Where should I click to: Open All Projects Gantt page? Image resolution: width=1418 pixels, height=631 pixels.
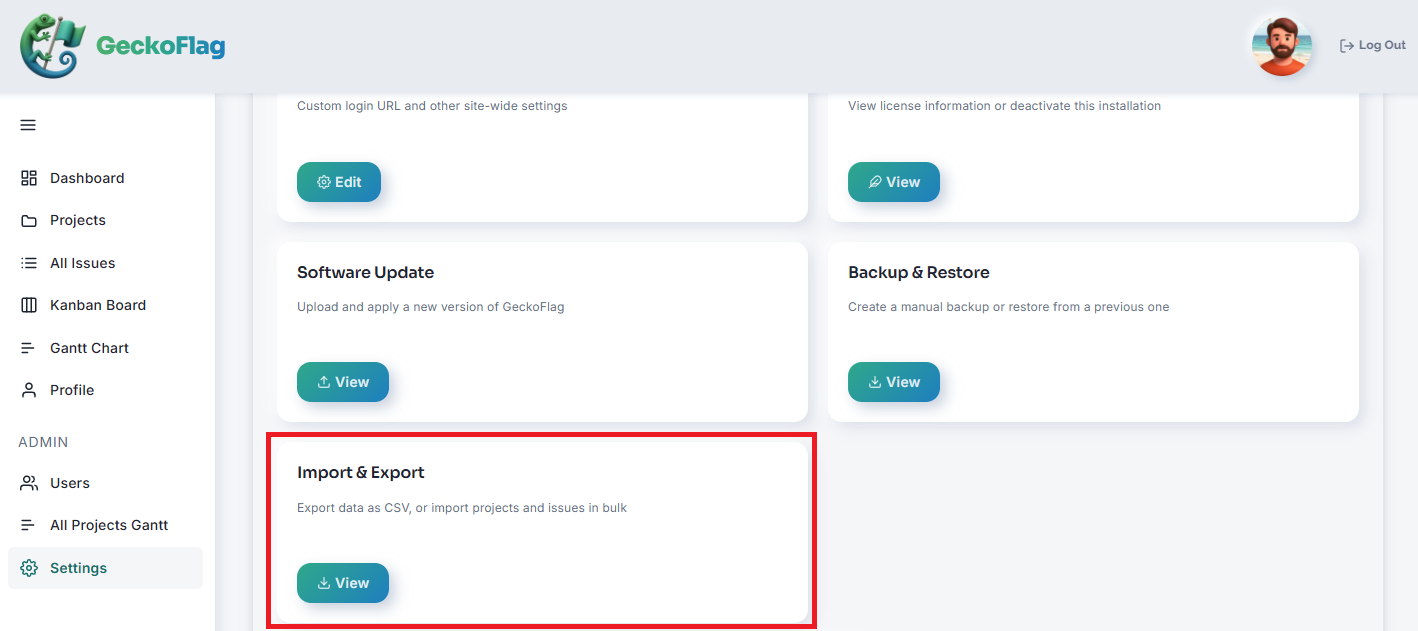(105, 525)
